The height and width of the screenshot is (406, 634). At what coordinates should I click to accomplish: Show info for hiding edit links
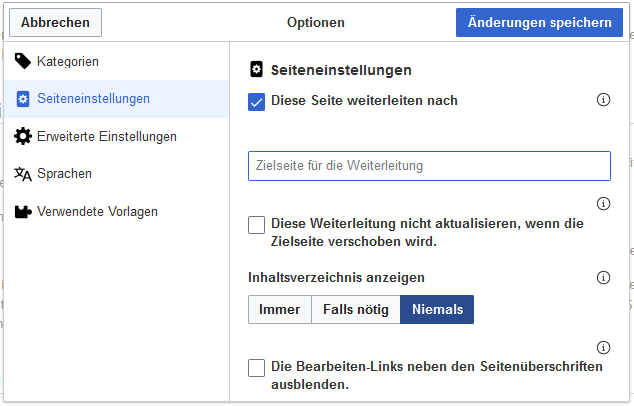[603, 347]
